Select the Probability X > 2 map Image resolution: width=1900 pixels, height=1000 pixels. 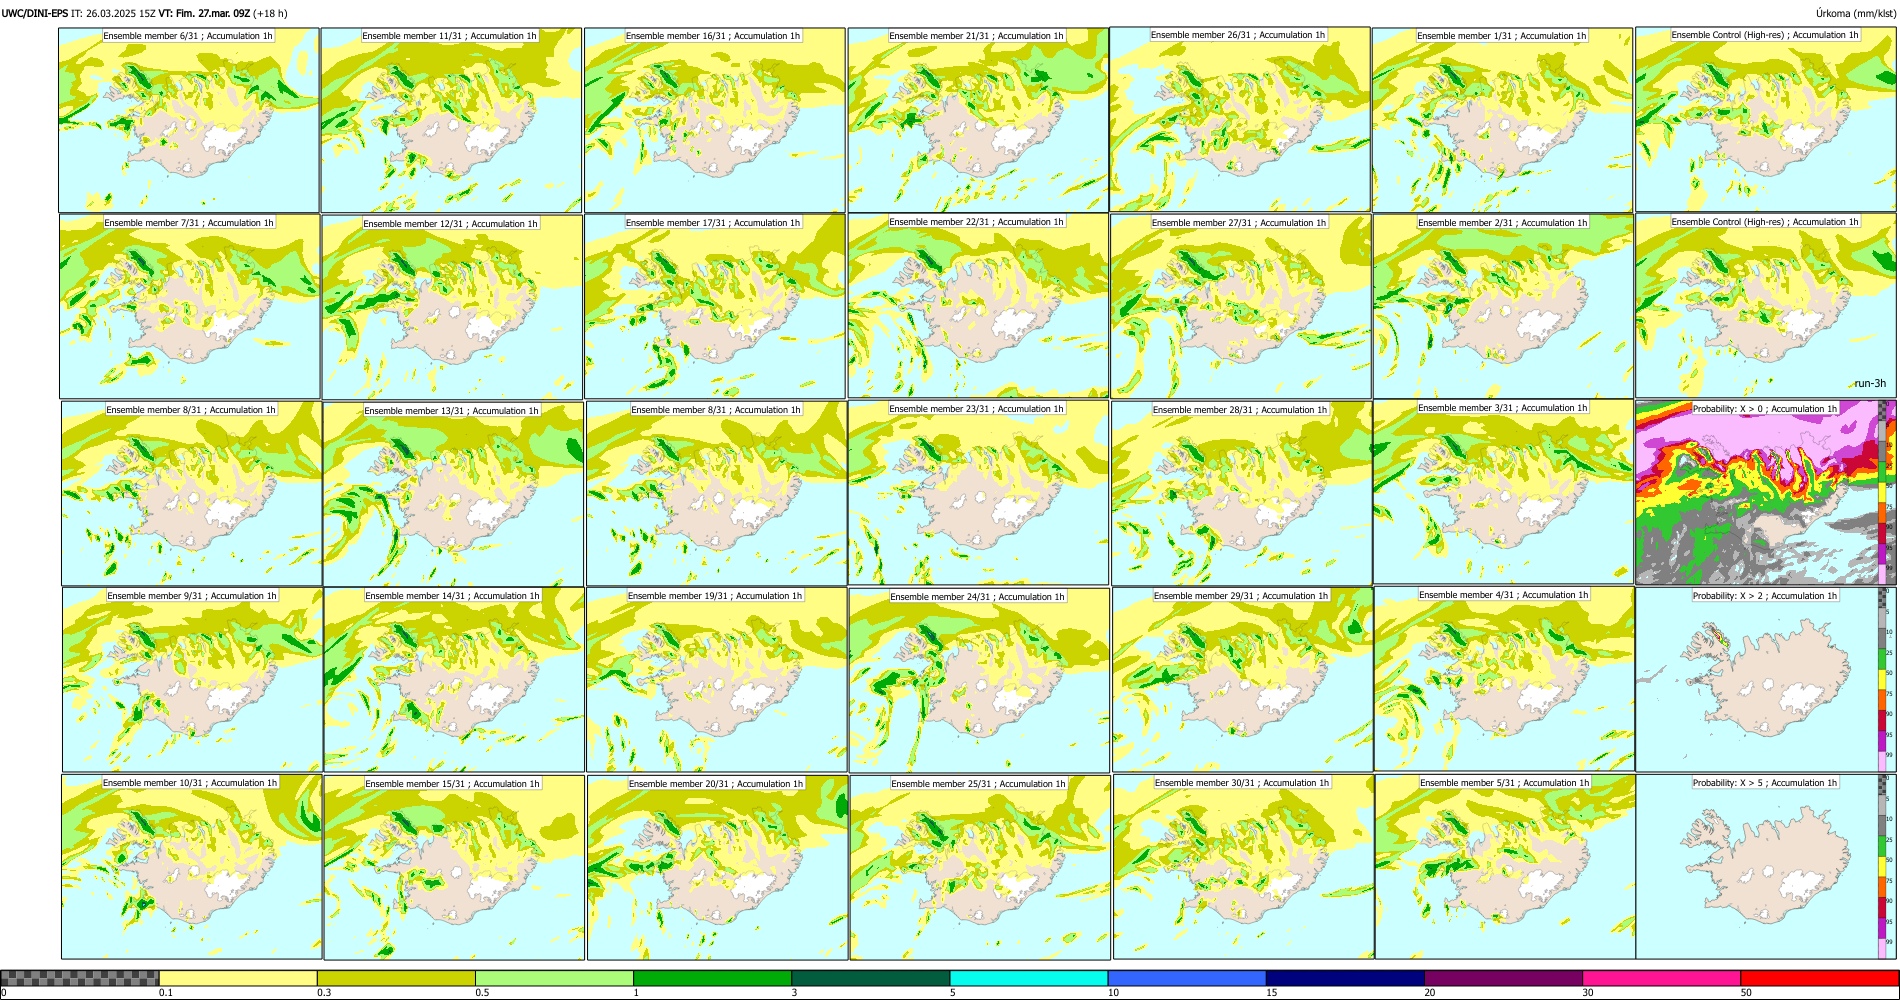[x=1766, y=679]
